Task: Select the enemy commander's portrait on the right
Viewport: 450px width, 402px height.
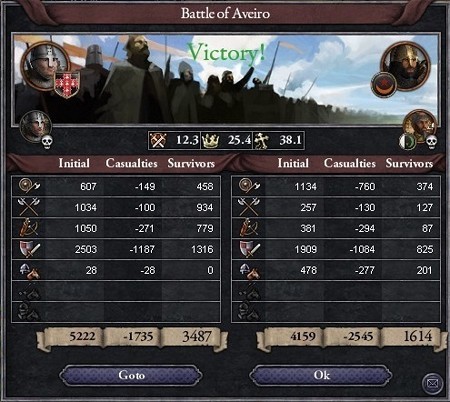Action: pos(407,65)
